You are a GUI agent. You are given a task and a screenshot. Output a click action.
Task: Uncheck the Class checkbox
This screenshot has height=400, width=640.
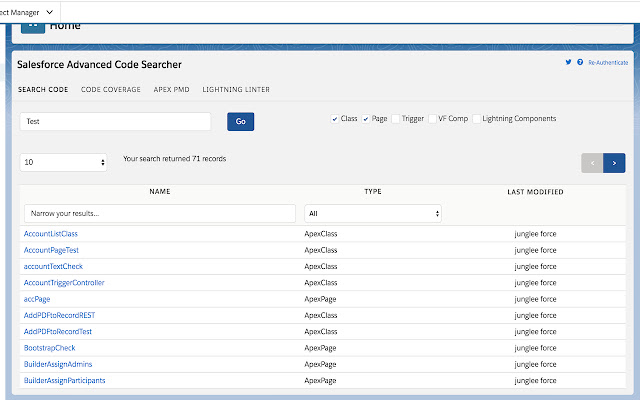335,119
